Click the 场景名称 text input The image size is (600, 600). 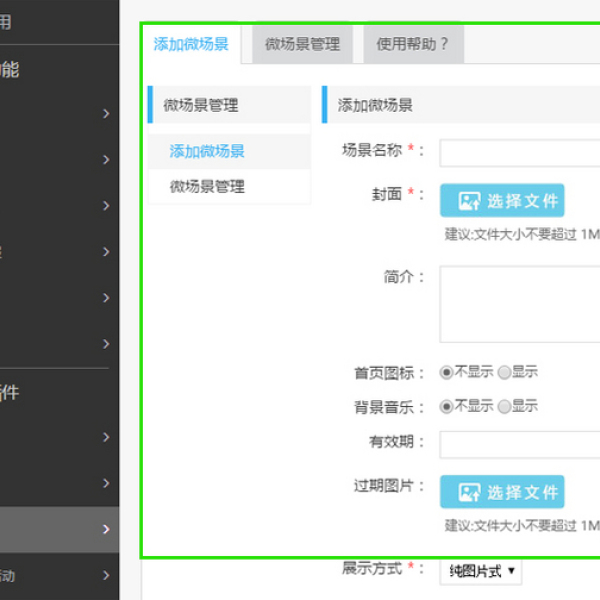click(519, 152)
